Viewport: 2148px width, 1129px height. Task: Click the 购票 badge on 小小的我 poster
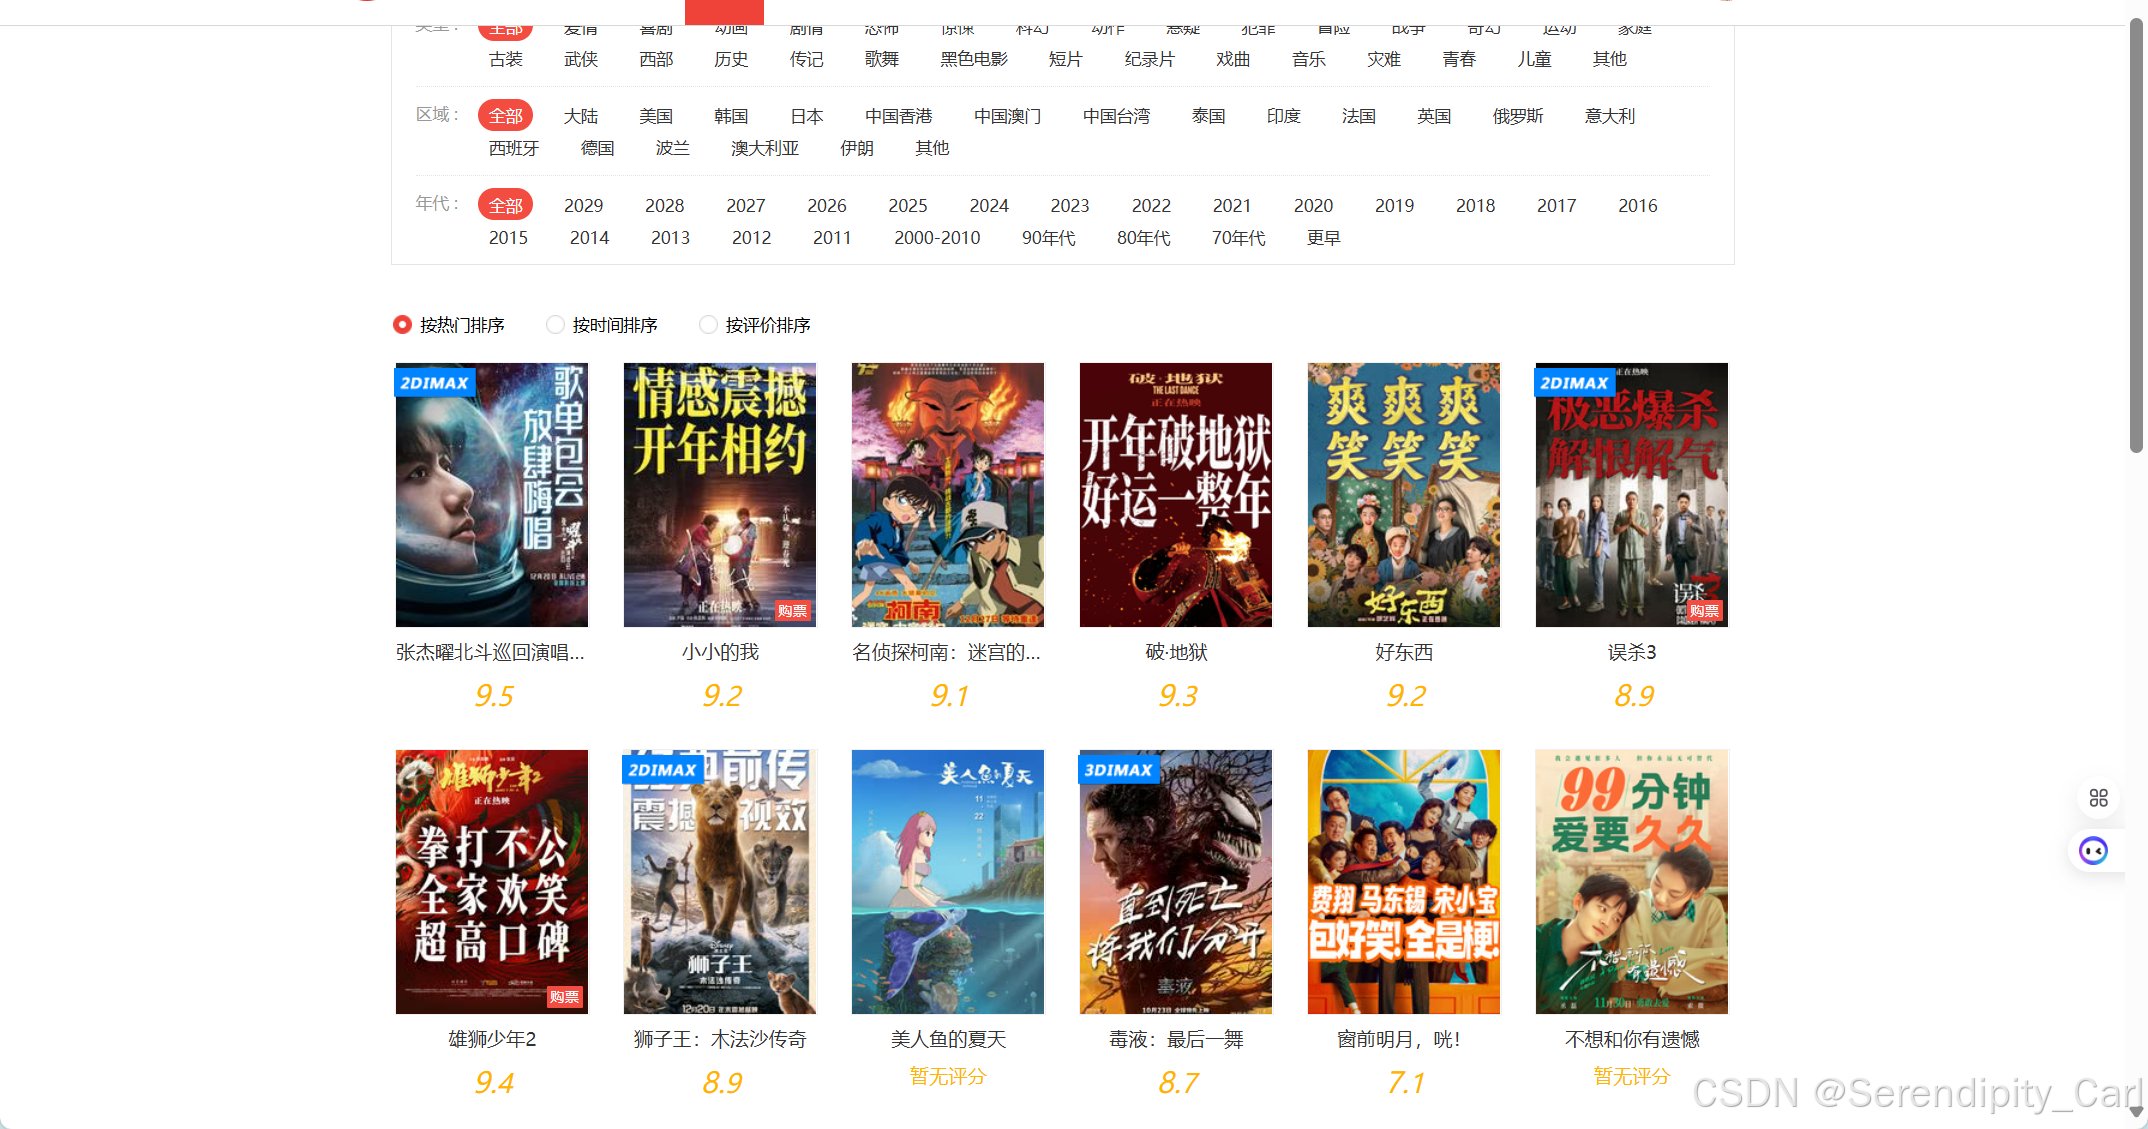tap(792, 611)
